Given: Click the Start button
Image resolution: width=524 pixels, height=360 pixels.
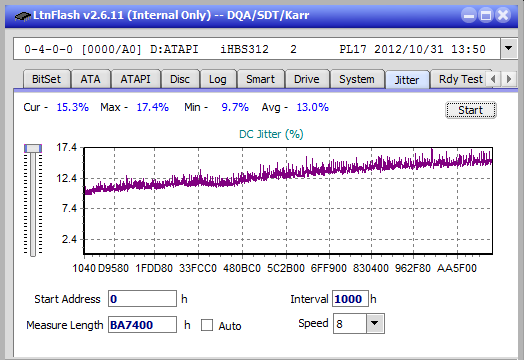Looking at the screenshot, I should pos(471,110).
